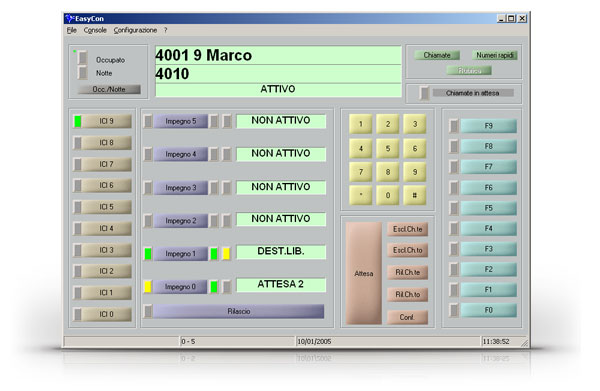Image resolution: width=600 pixels, height=391 pixels.
Task: Open the ? help menu
Action: tap(165, 30)
